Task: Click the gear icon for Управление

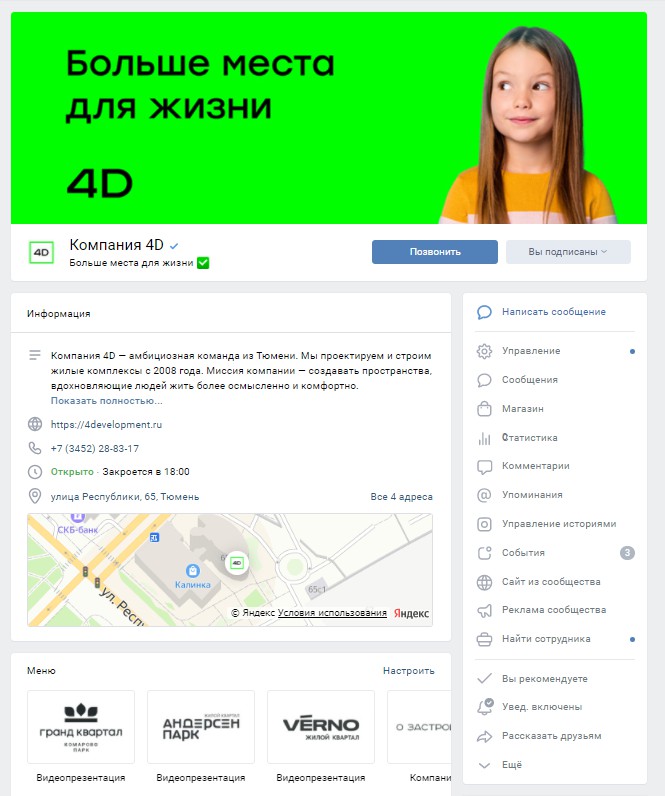Action: tap(484, 351)
